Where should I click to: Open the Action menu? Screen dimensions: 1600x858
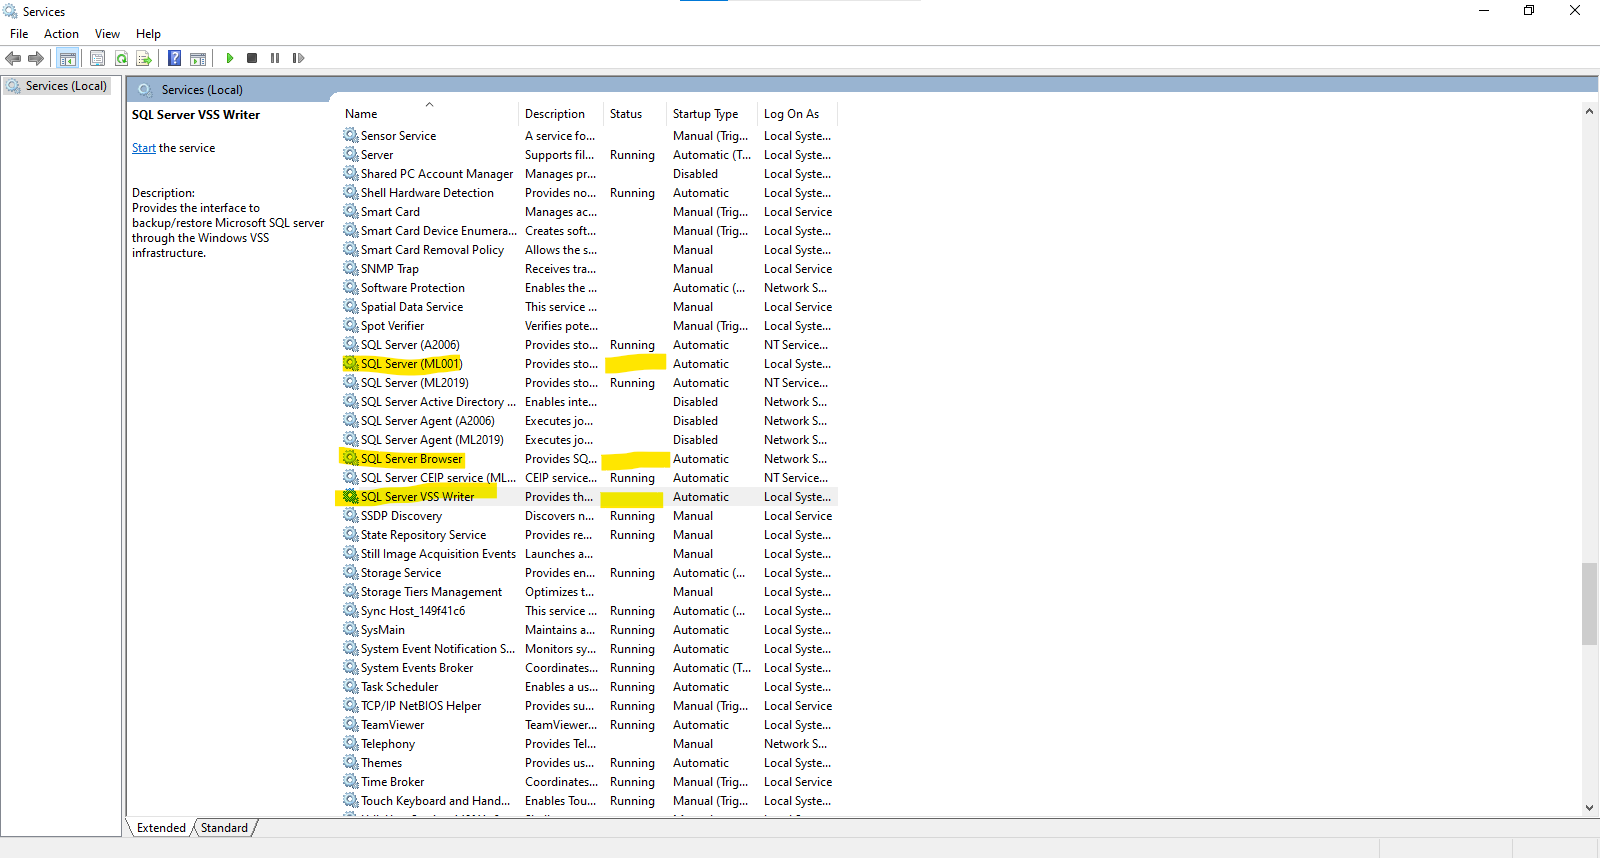[x=61, y=34]
